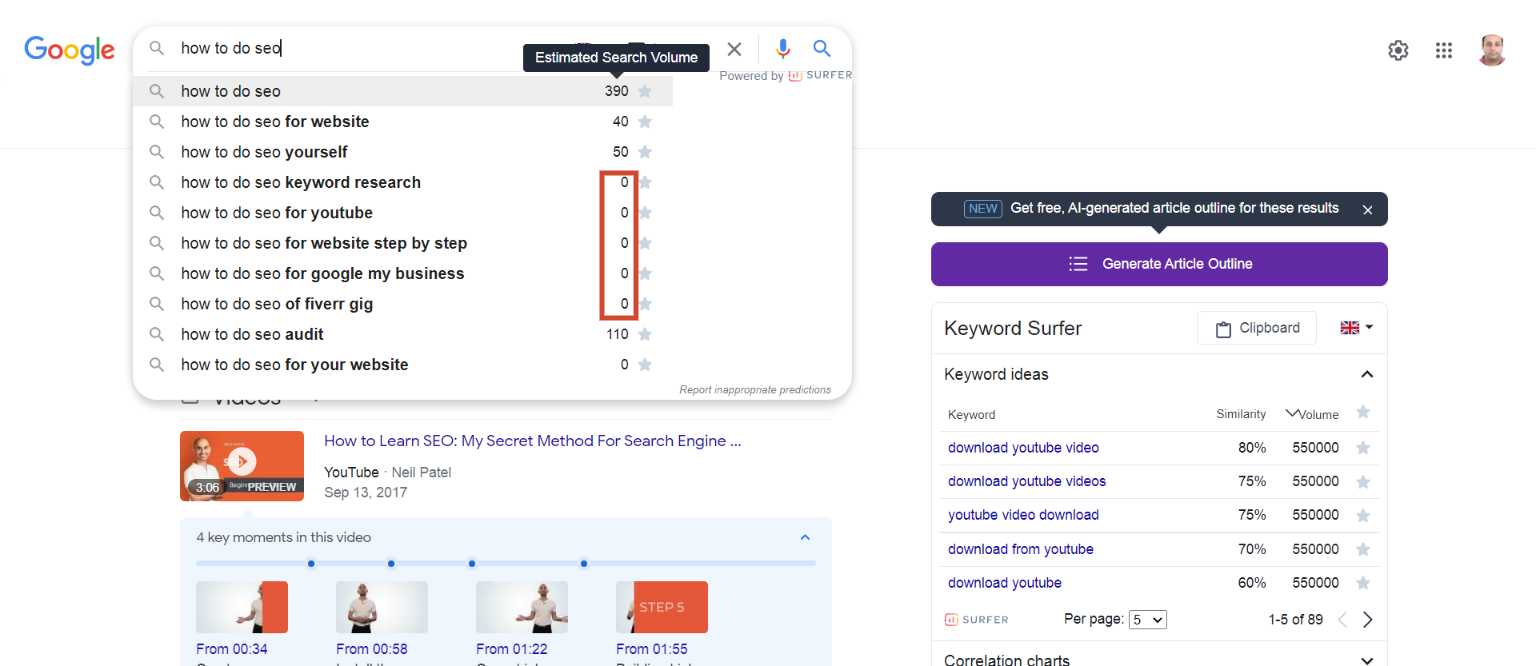
Task: Collapse the '4 key moments in this video' panel
Action: (x=805, y=537)
